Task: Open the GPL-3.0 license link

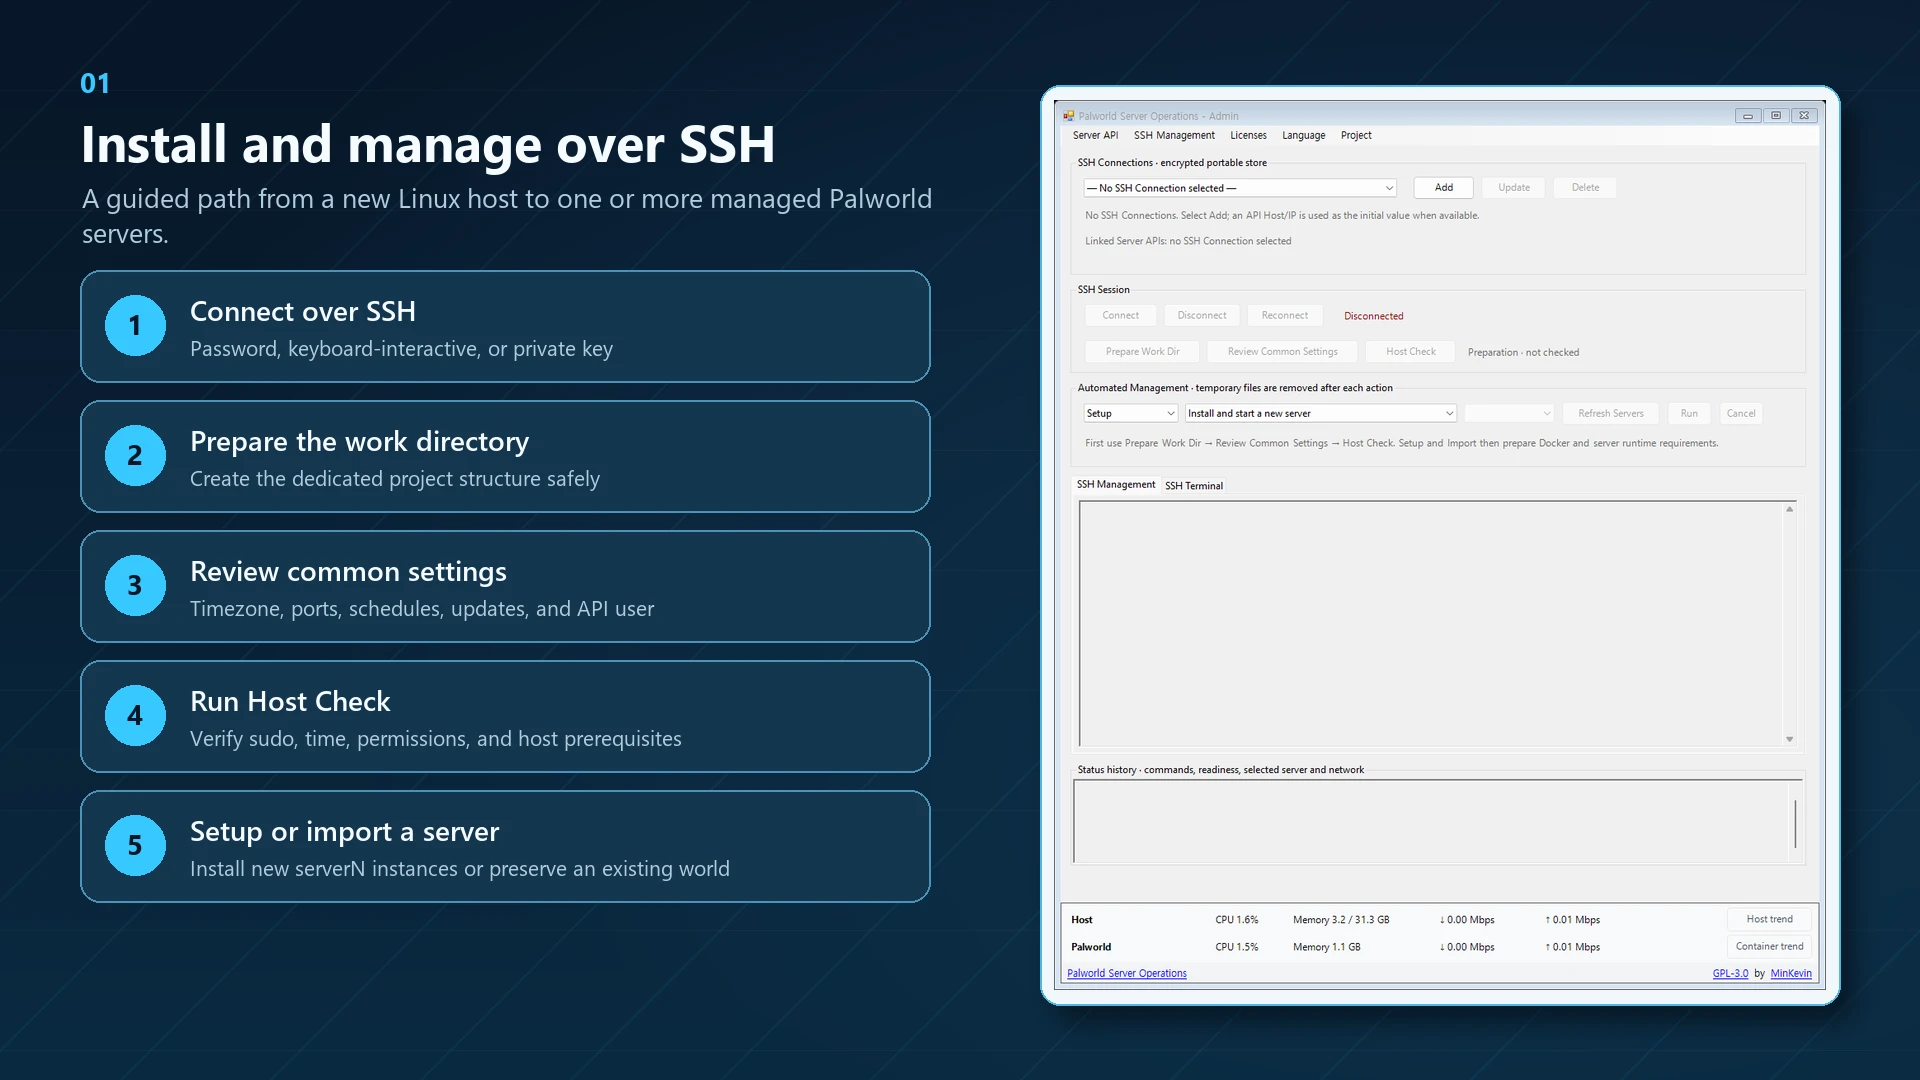Action: coord(1730,974)
